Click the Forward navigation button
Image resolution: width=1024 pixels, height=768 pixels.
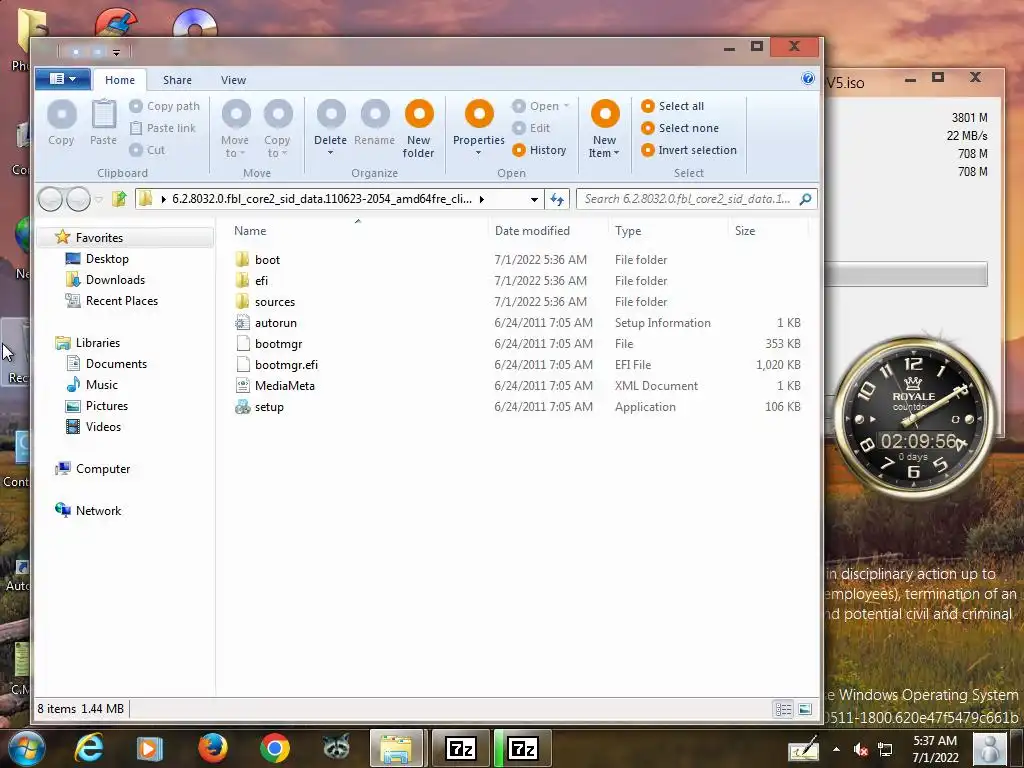click(78, 199)
